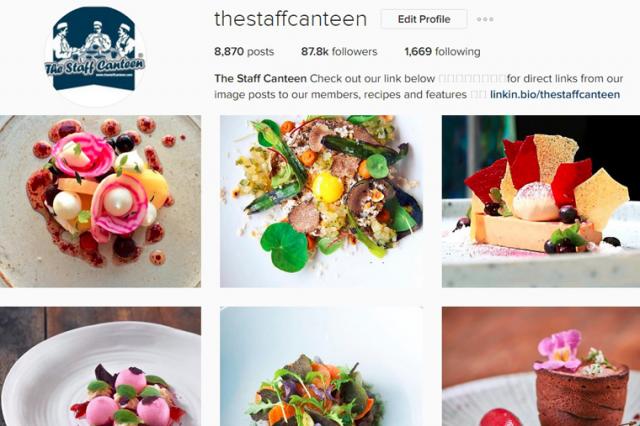Open the red tuile dessert post
The image size is (640, 426).
[541, 201]
